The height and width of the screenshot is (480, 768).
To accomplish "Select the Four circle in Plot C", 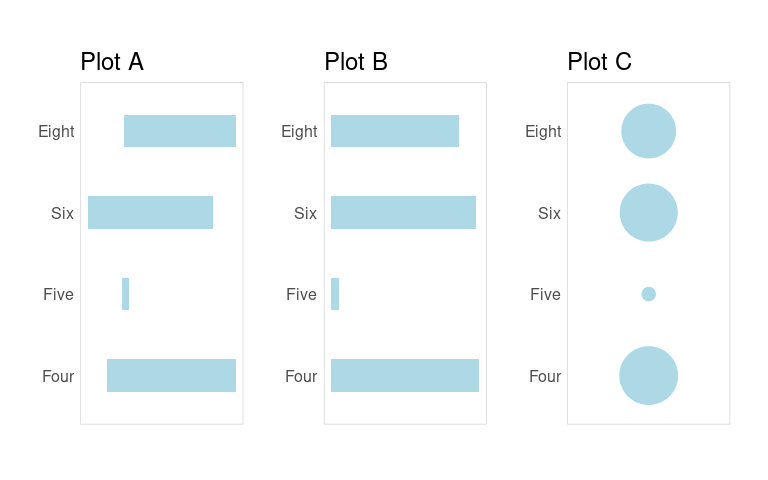I will [648, 376].
